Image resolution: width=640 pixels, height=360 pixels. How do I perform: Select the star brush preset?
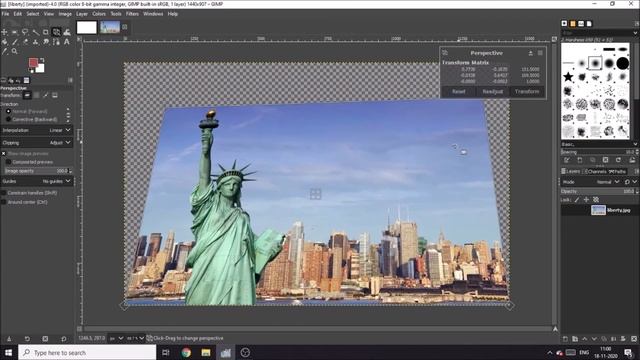pyautogui.click(x=568, y=76)
